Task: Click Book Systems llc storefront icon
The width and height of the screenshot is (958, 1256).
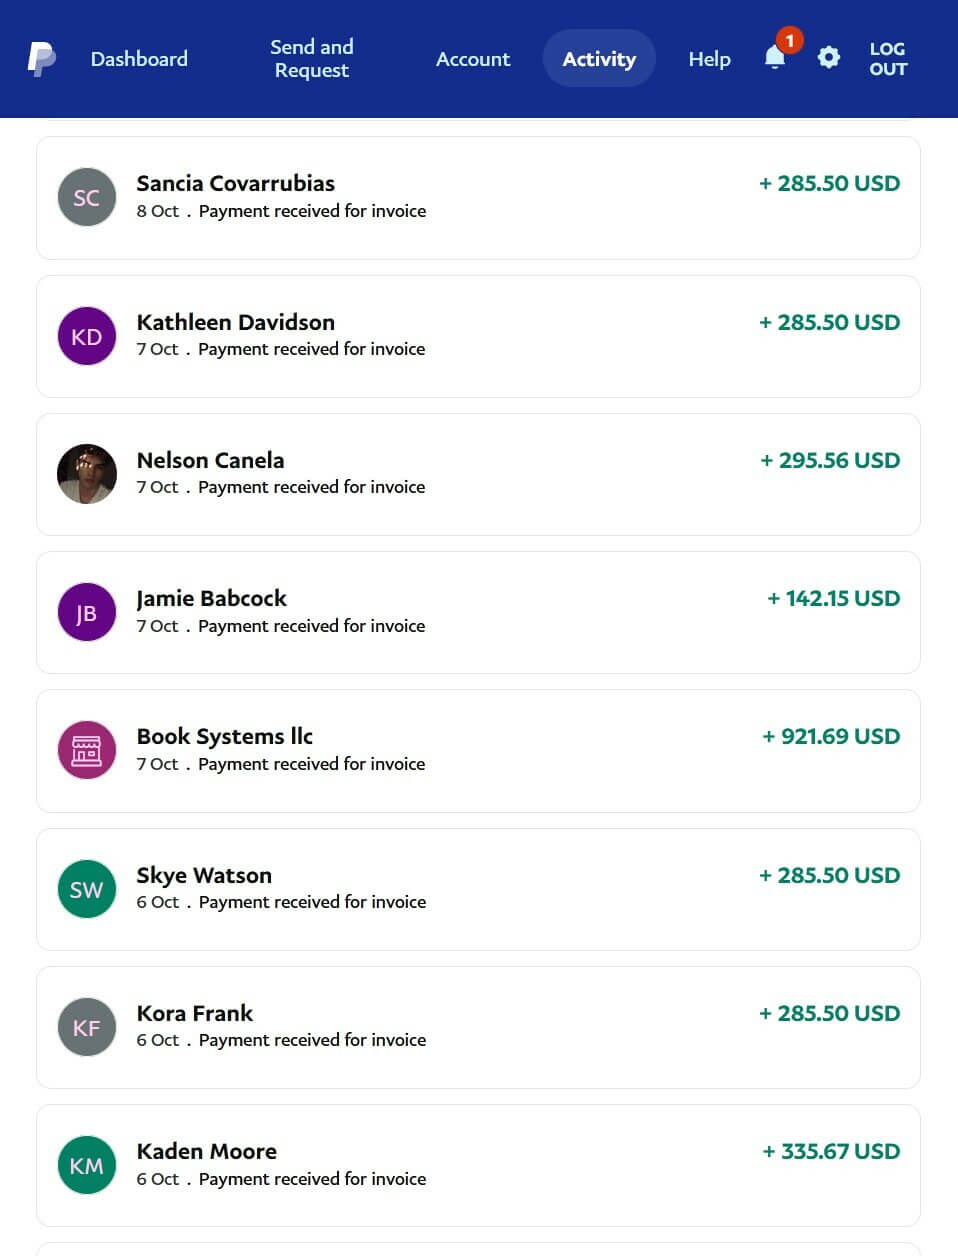Action: (87, 750)
